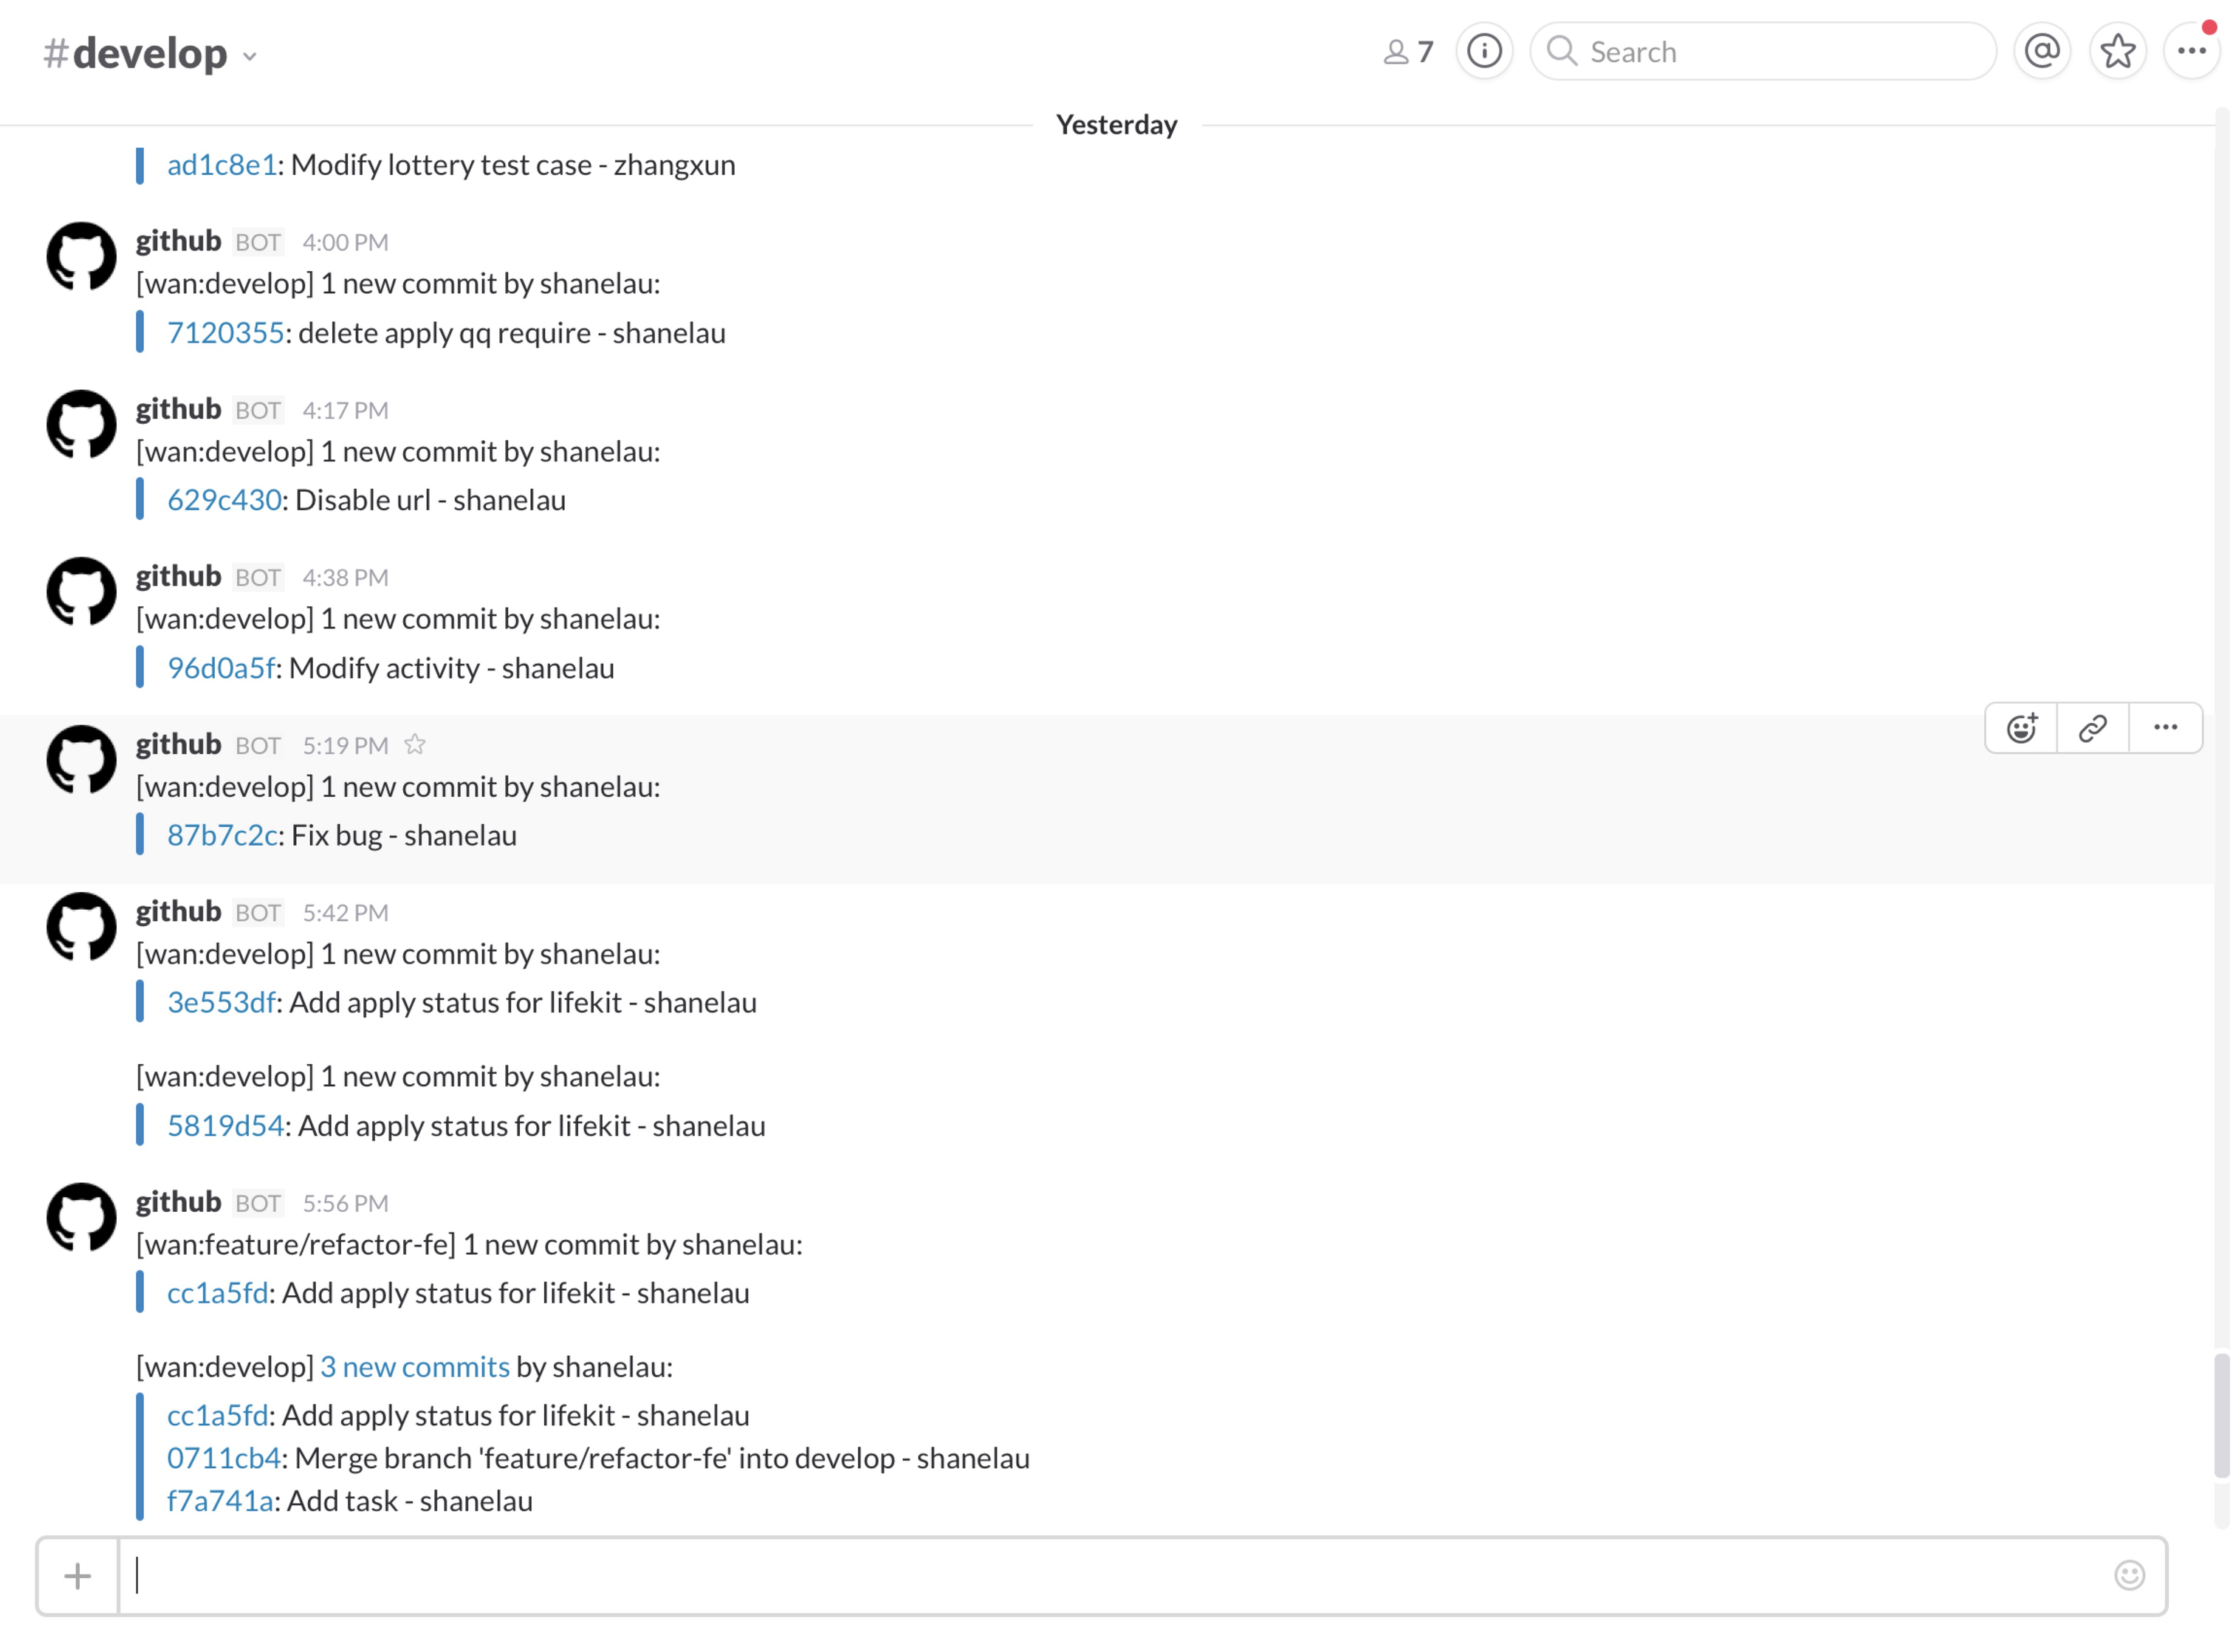The width and height of the screenshot is (2233, 1652).
Task: Open starred items star icon in header
Action: (x=2118, y=51)
